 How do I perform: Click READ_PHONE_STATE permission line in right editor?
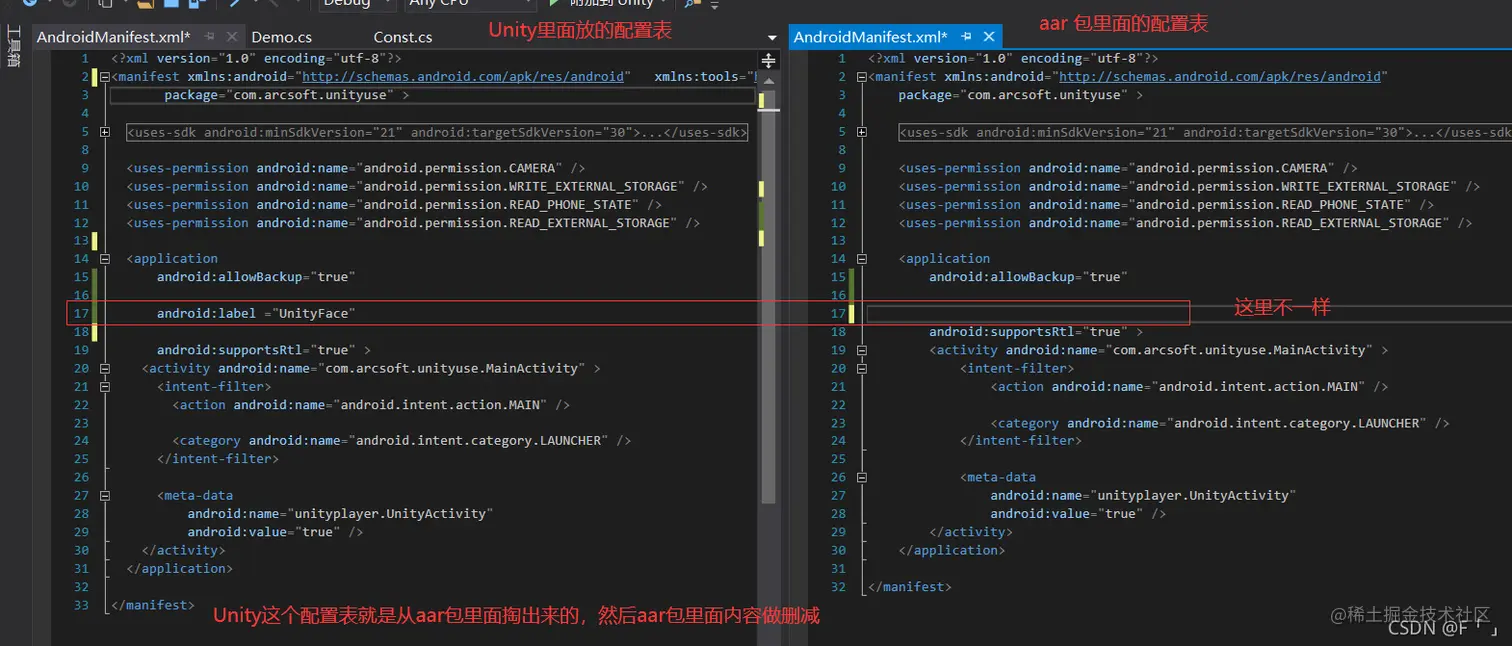pos(1166,204)
